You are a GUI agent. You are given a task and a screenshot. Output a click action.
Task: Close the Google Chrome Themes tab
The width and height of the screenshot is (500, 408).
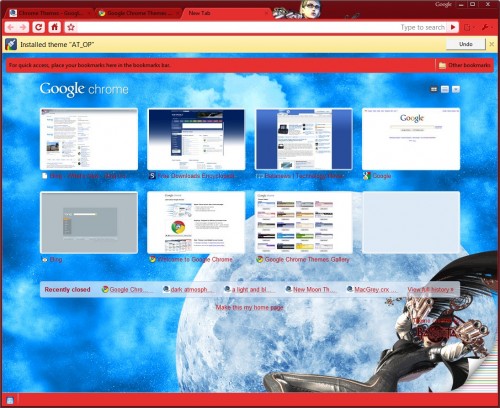pyautogui.click(x=178, y=13)
